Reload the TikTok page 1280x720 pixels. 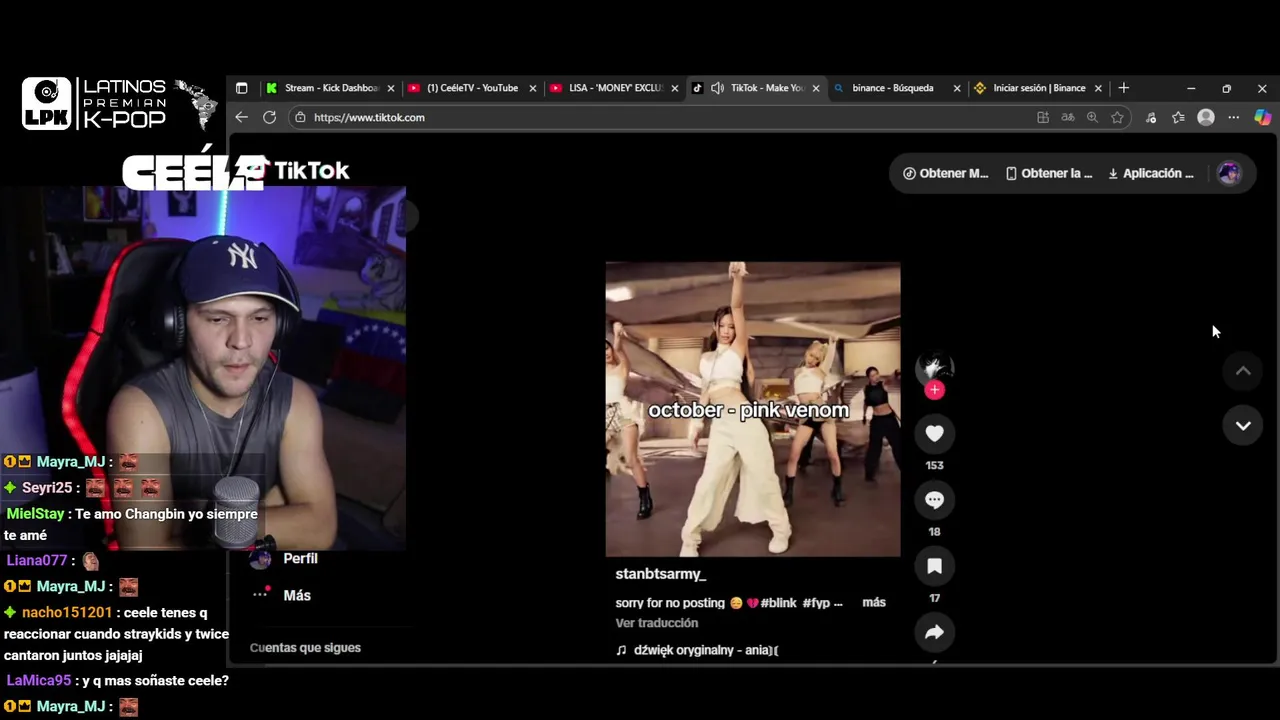coord(269,117)
